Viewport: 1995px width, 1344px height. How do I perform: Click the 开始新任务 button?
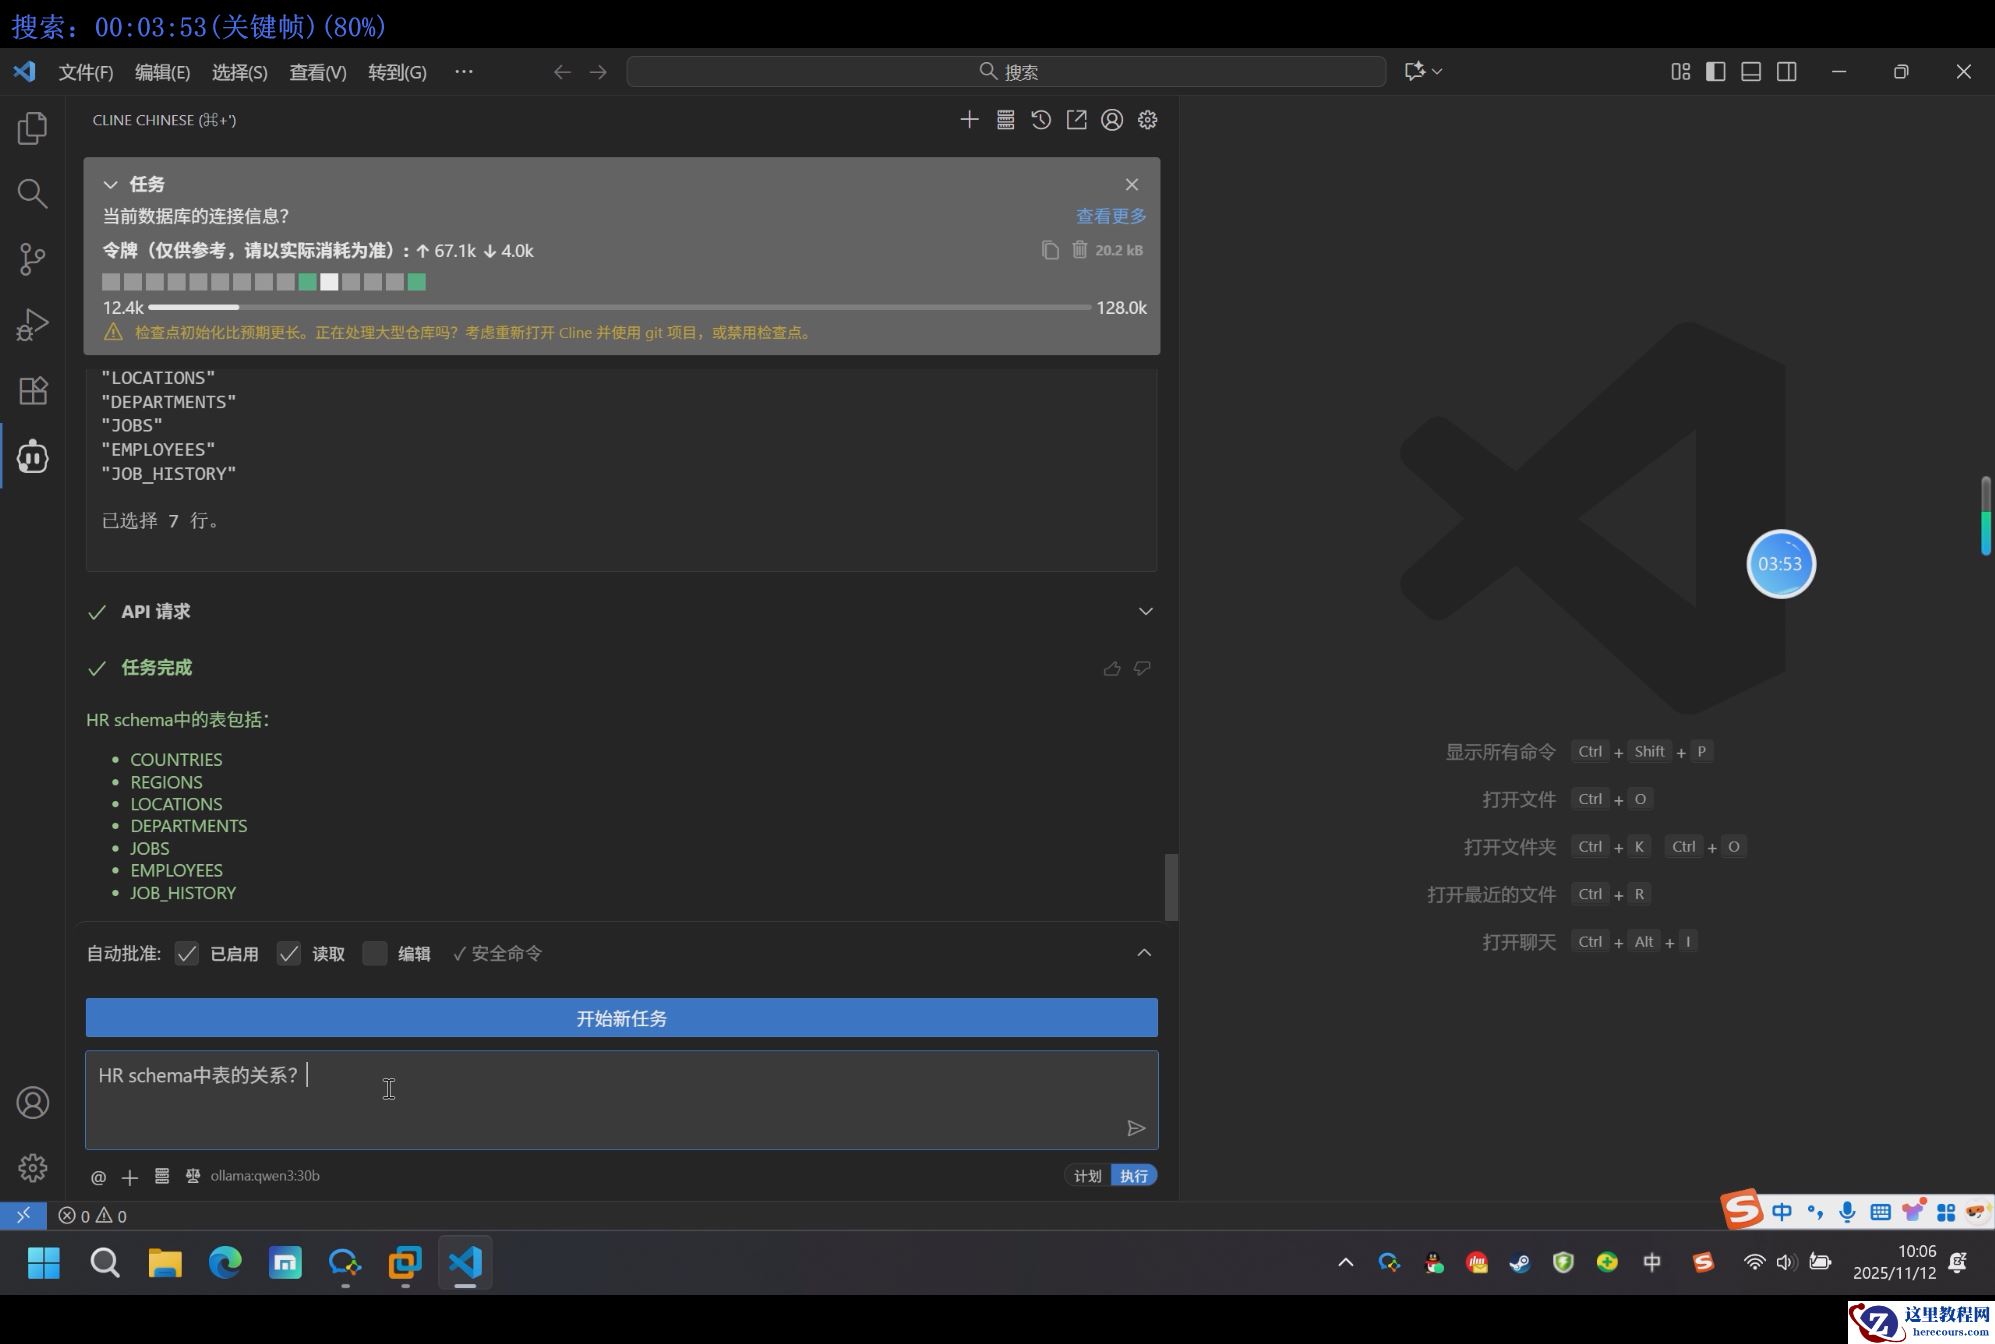click(621, 1018)
